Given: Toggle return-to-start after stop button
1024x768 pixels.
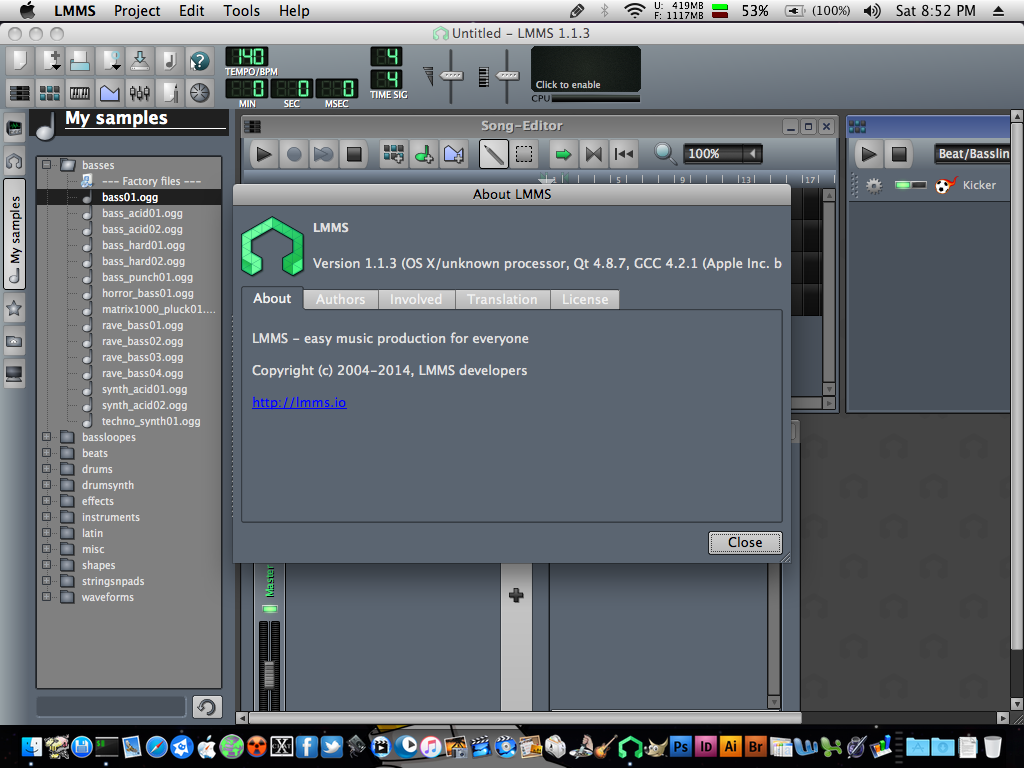Looking at the screenshot, I should click(x=624, y=154).
